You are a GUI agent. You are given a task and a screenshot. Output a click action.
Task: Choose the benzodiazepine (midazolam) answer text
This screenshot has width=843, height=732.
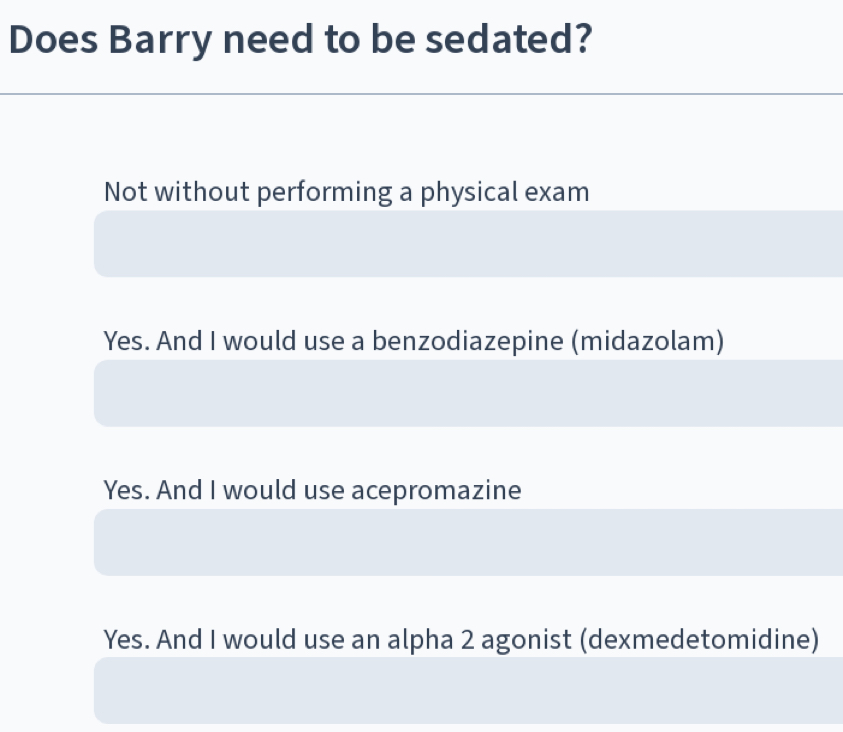(413, 341)
